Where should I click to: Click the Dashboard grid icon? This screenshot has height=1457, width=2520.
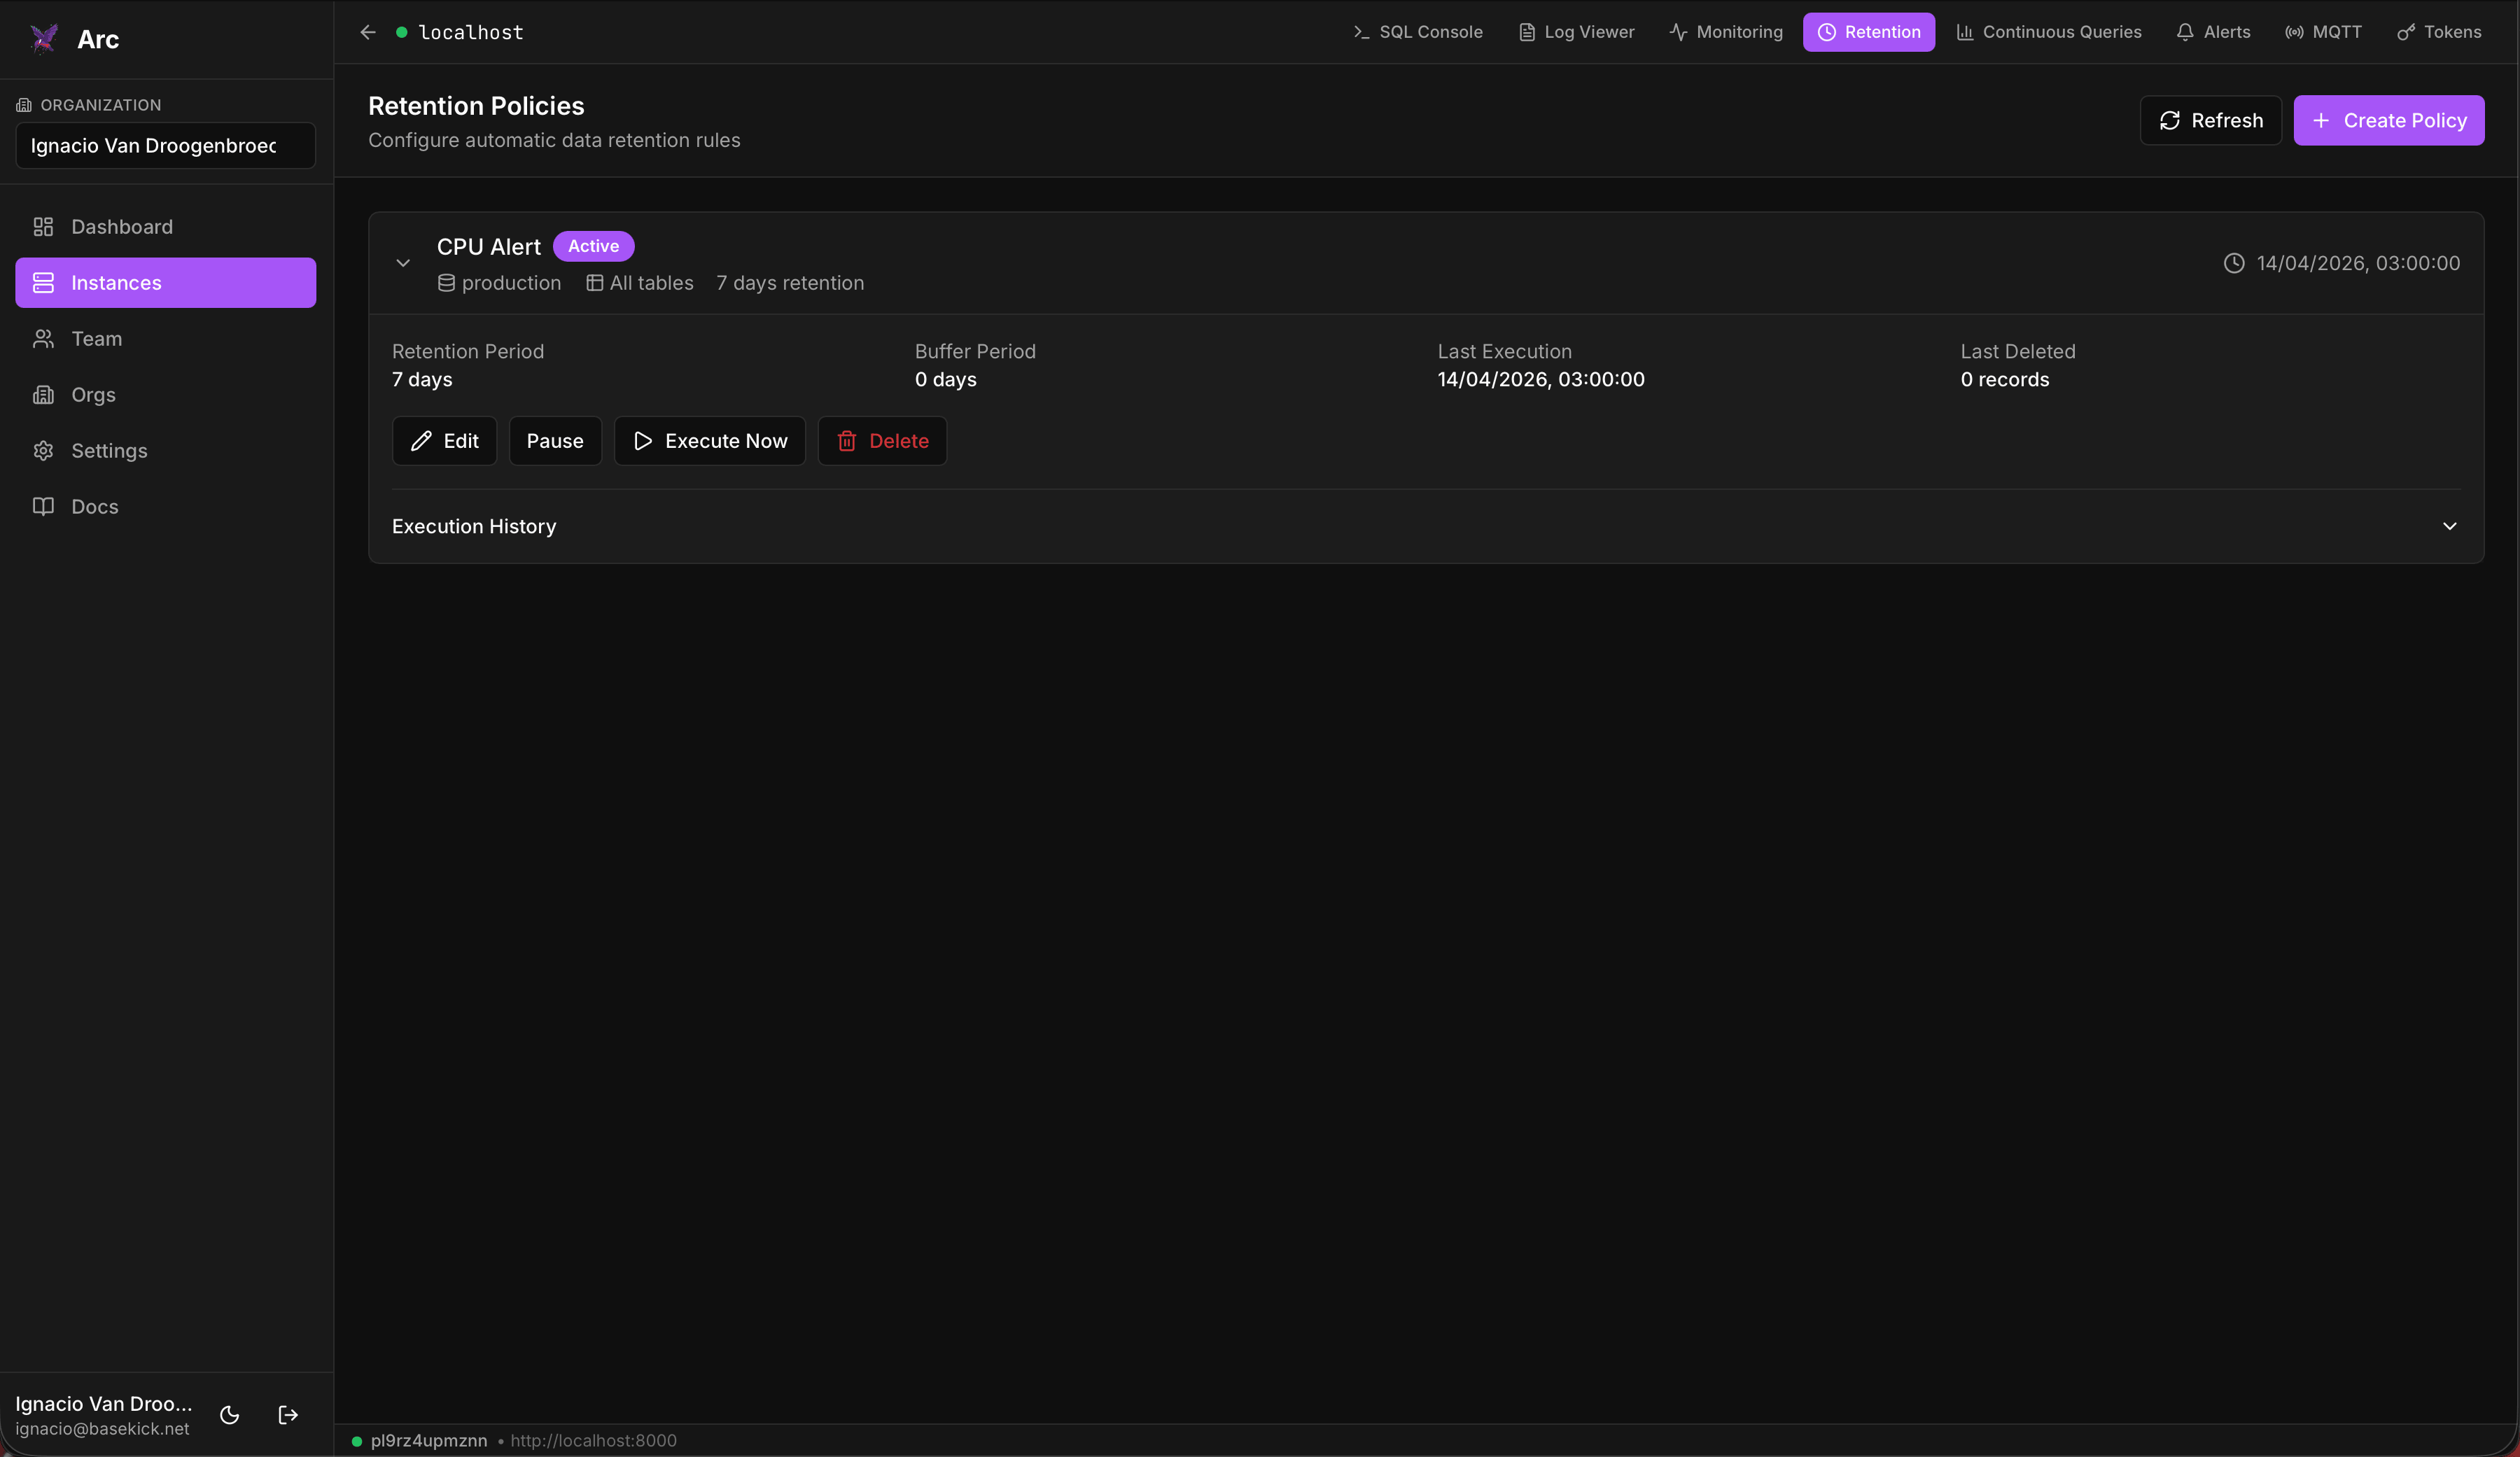tap(43, 227)
